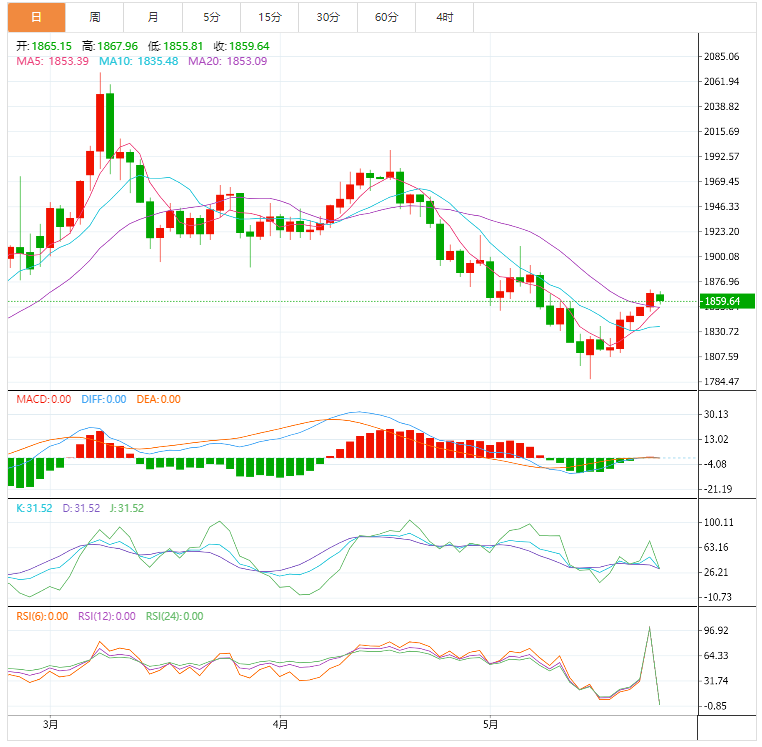This screenshot has height=747, width=762.
Task: Show the 30分 chart view
Action: click(327, 17)
